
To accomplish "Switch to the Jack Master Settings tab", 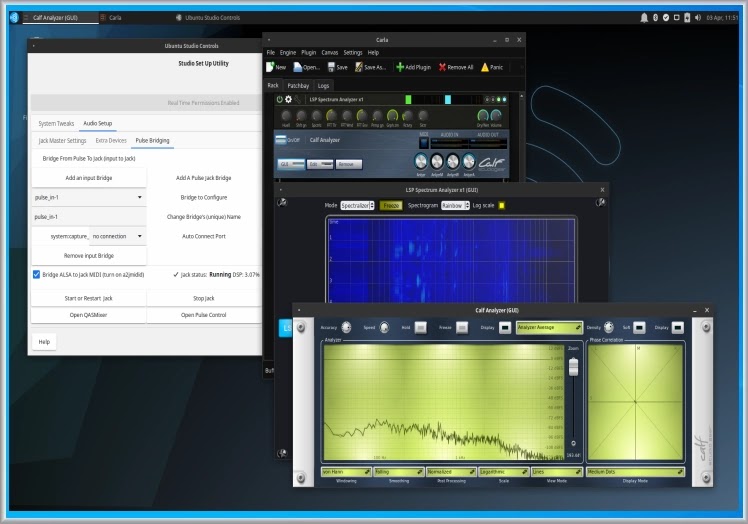I will (x=62, y=140).
